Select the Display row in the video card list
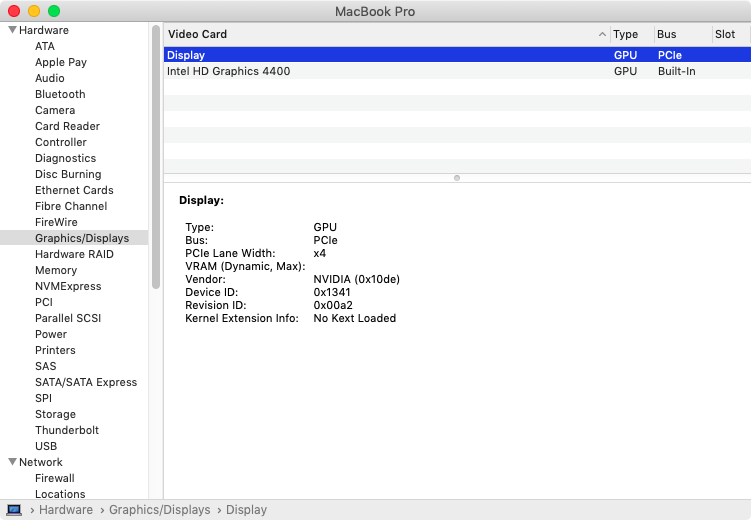 [x=457, y=55]
